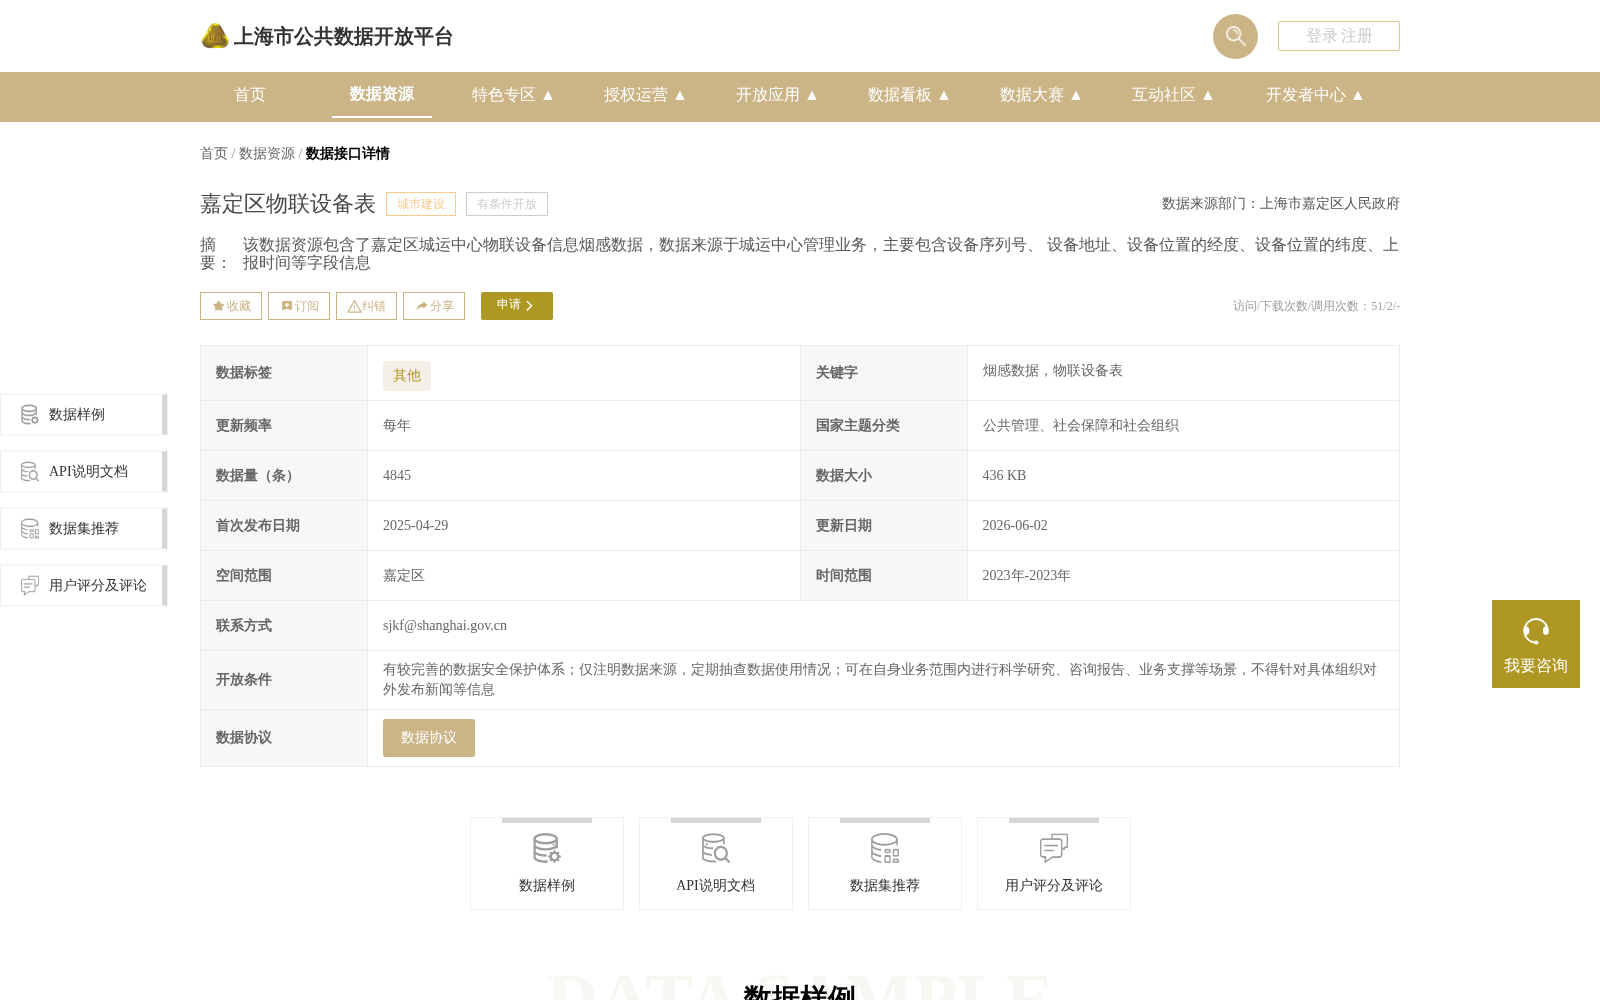Click the 用户评分及评论 text in the left sidebar
Screen dimensions: 1600x1000
(x=98, y=586)
